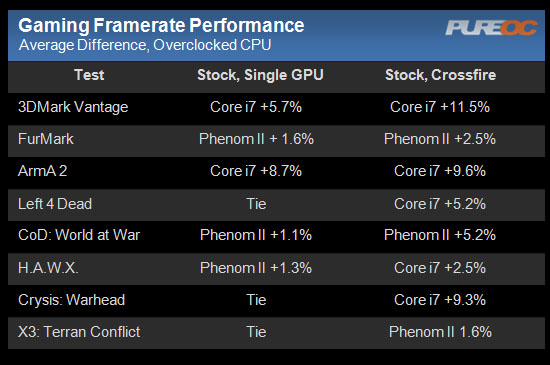Click the CoD: World at War label
The width and height of the screenshot is (550, 365).
click(x=79, y=235)
